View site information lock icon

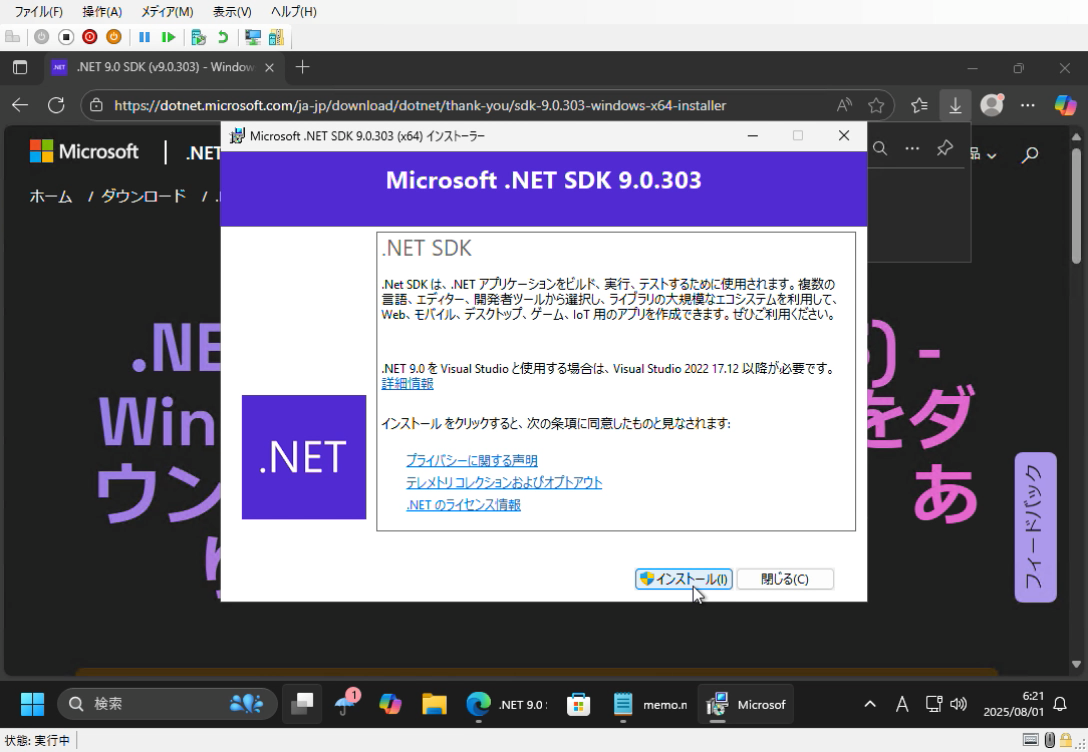[96, 105]
